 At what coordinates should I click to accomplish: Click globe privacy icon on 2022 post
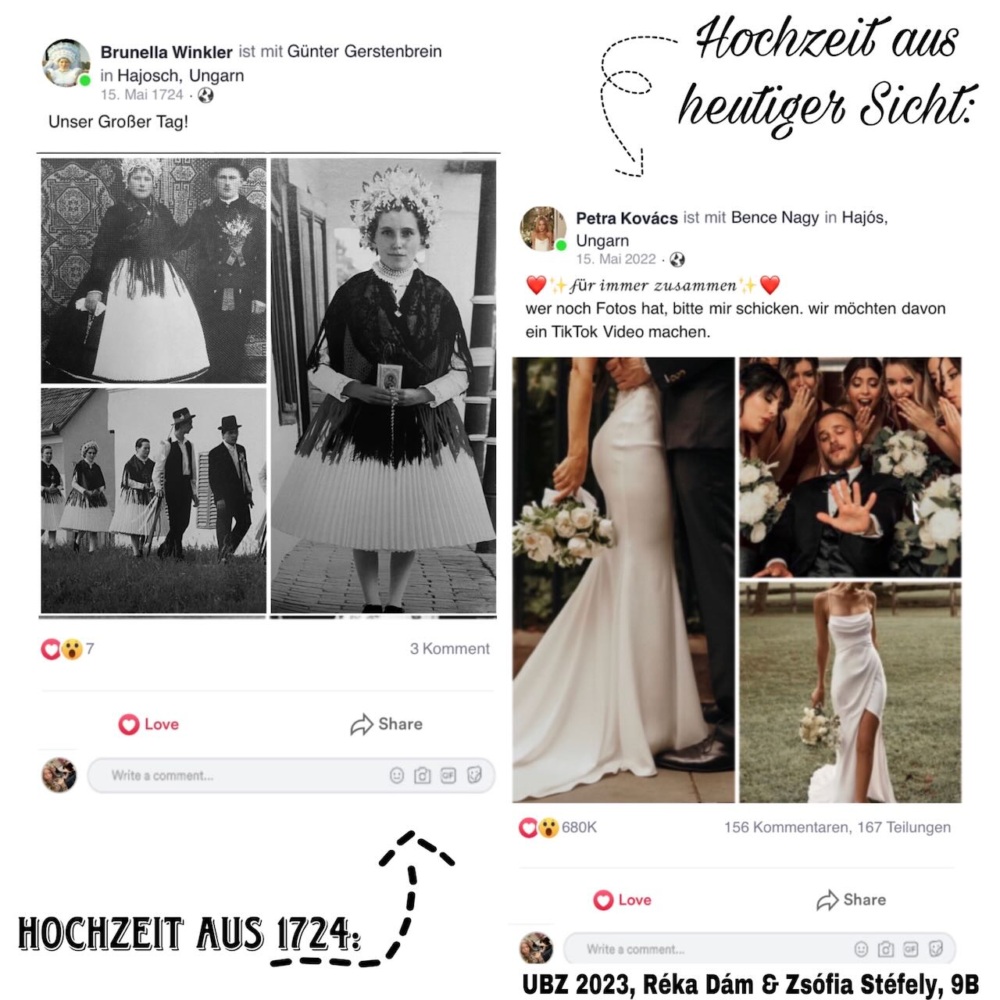coord(677,259)
